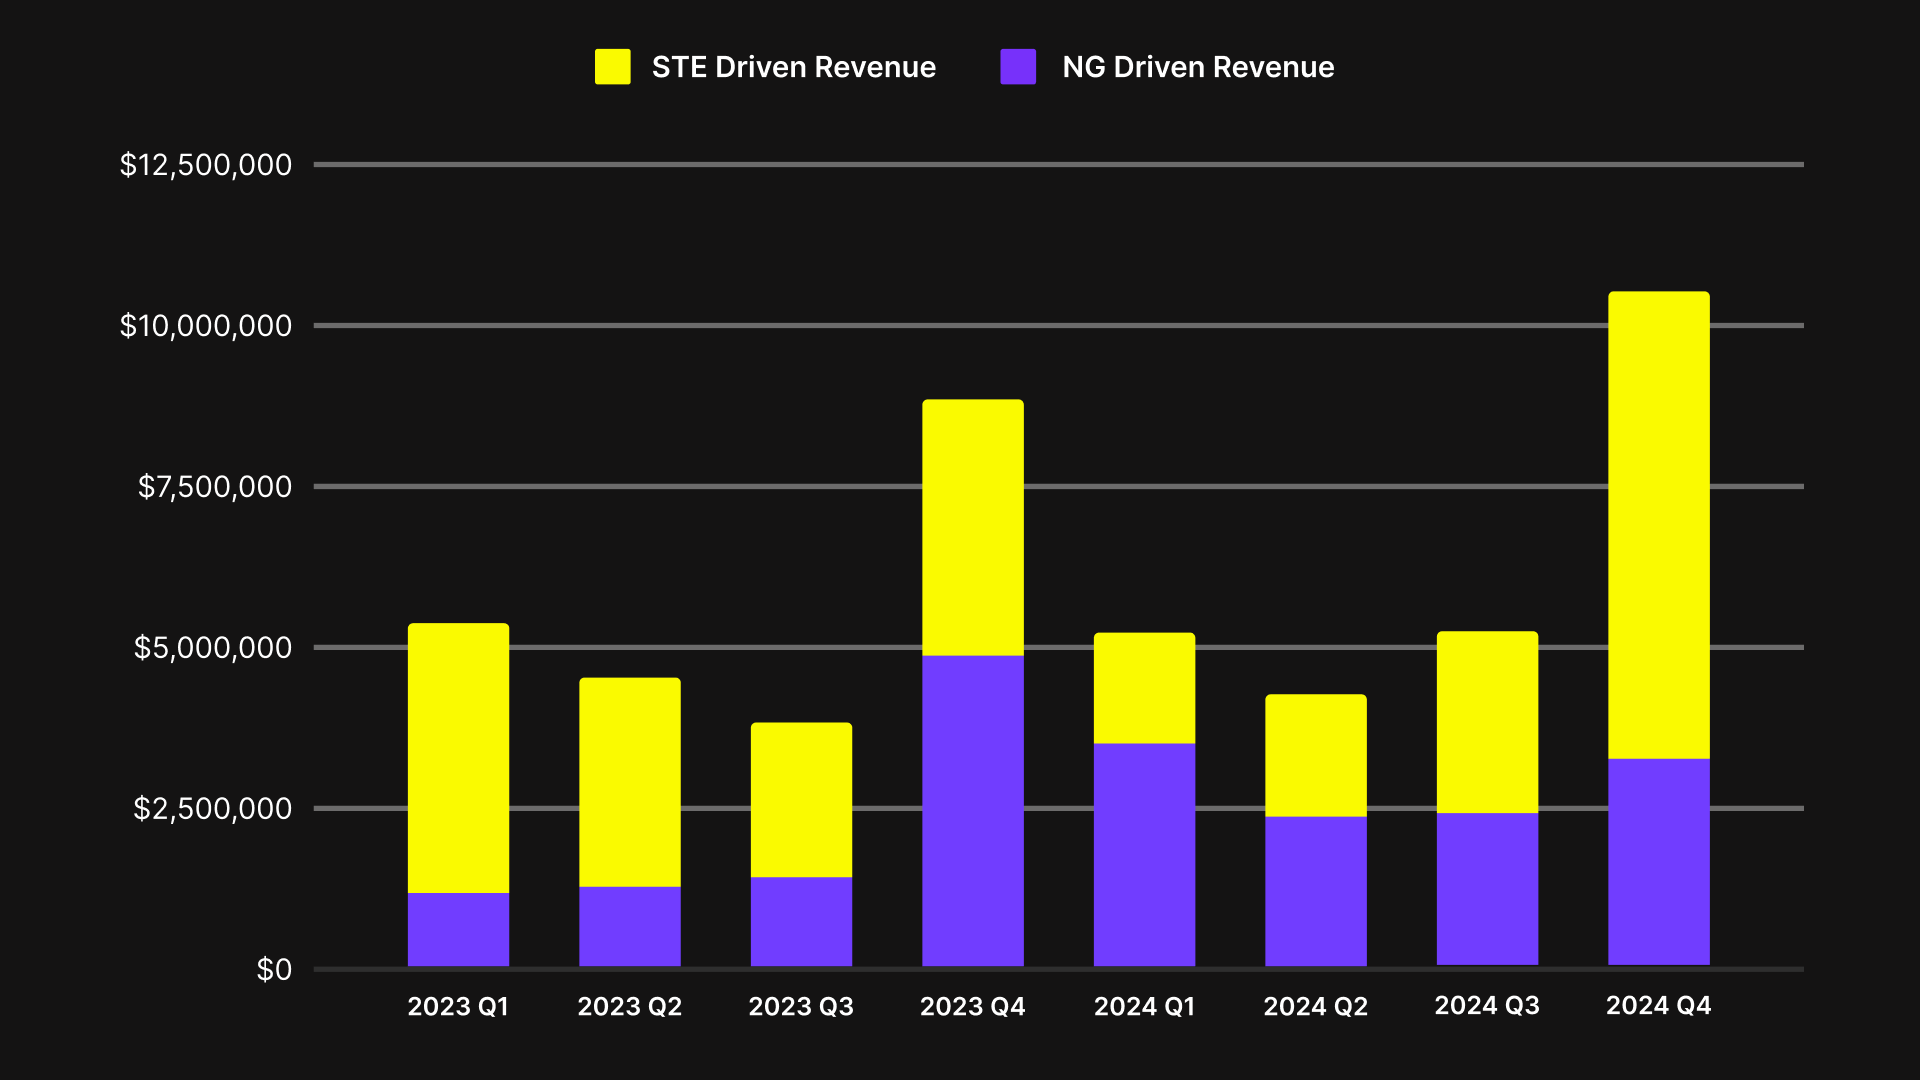Screen dimensions: 1920x1080
Task: Select the 2024 Q1 purple NG segment
Action: (1144, 854)
